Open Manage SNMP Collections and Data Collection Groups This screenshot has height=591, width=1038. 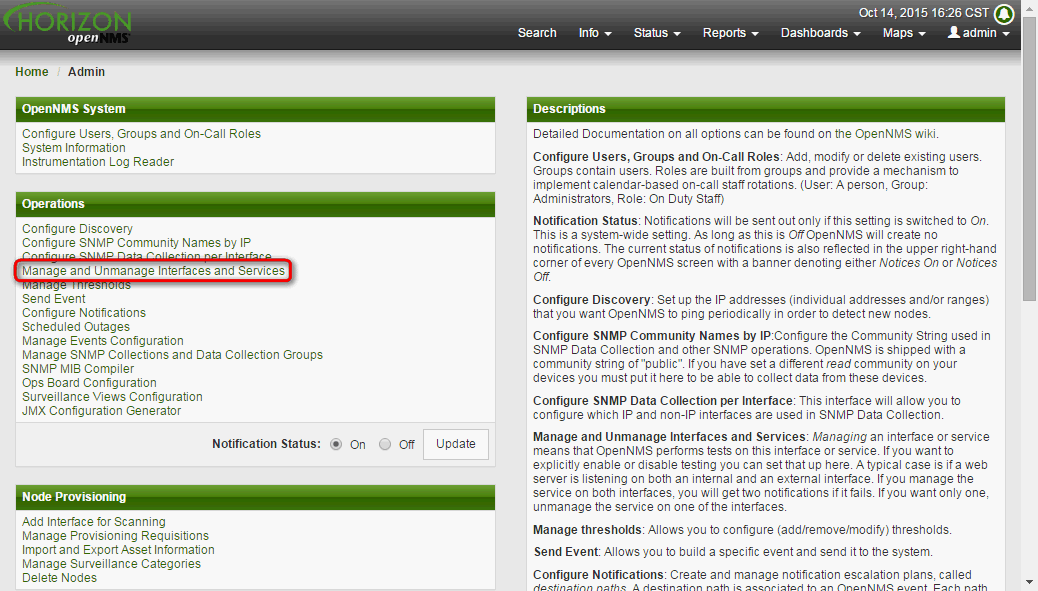(x=172, y=354)
